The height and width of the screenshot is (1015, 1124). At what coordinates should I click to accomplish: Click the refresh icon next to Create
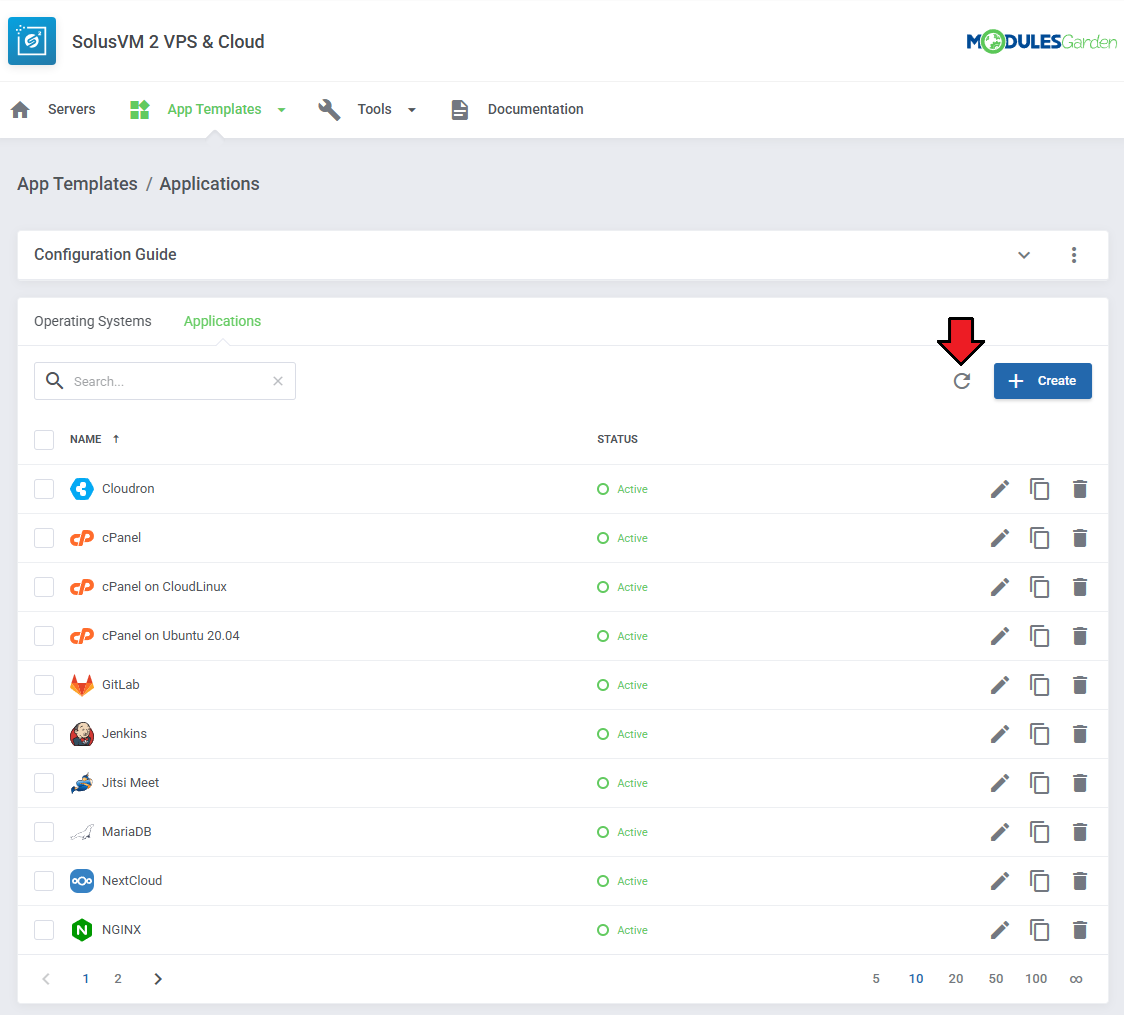[962, 381]
